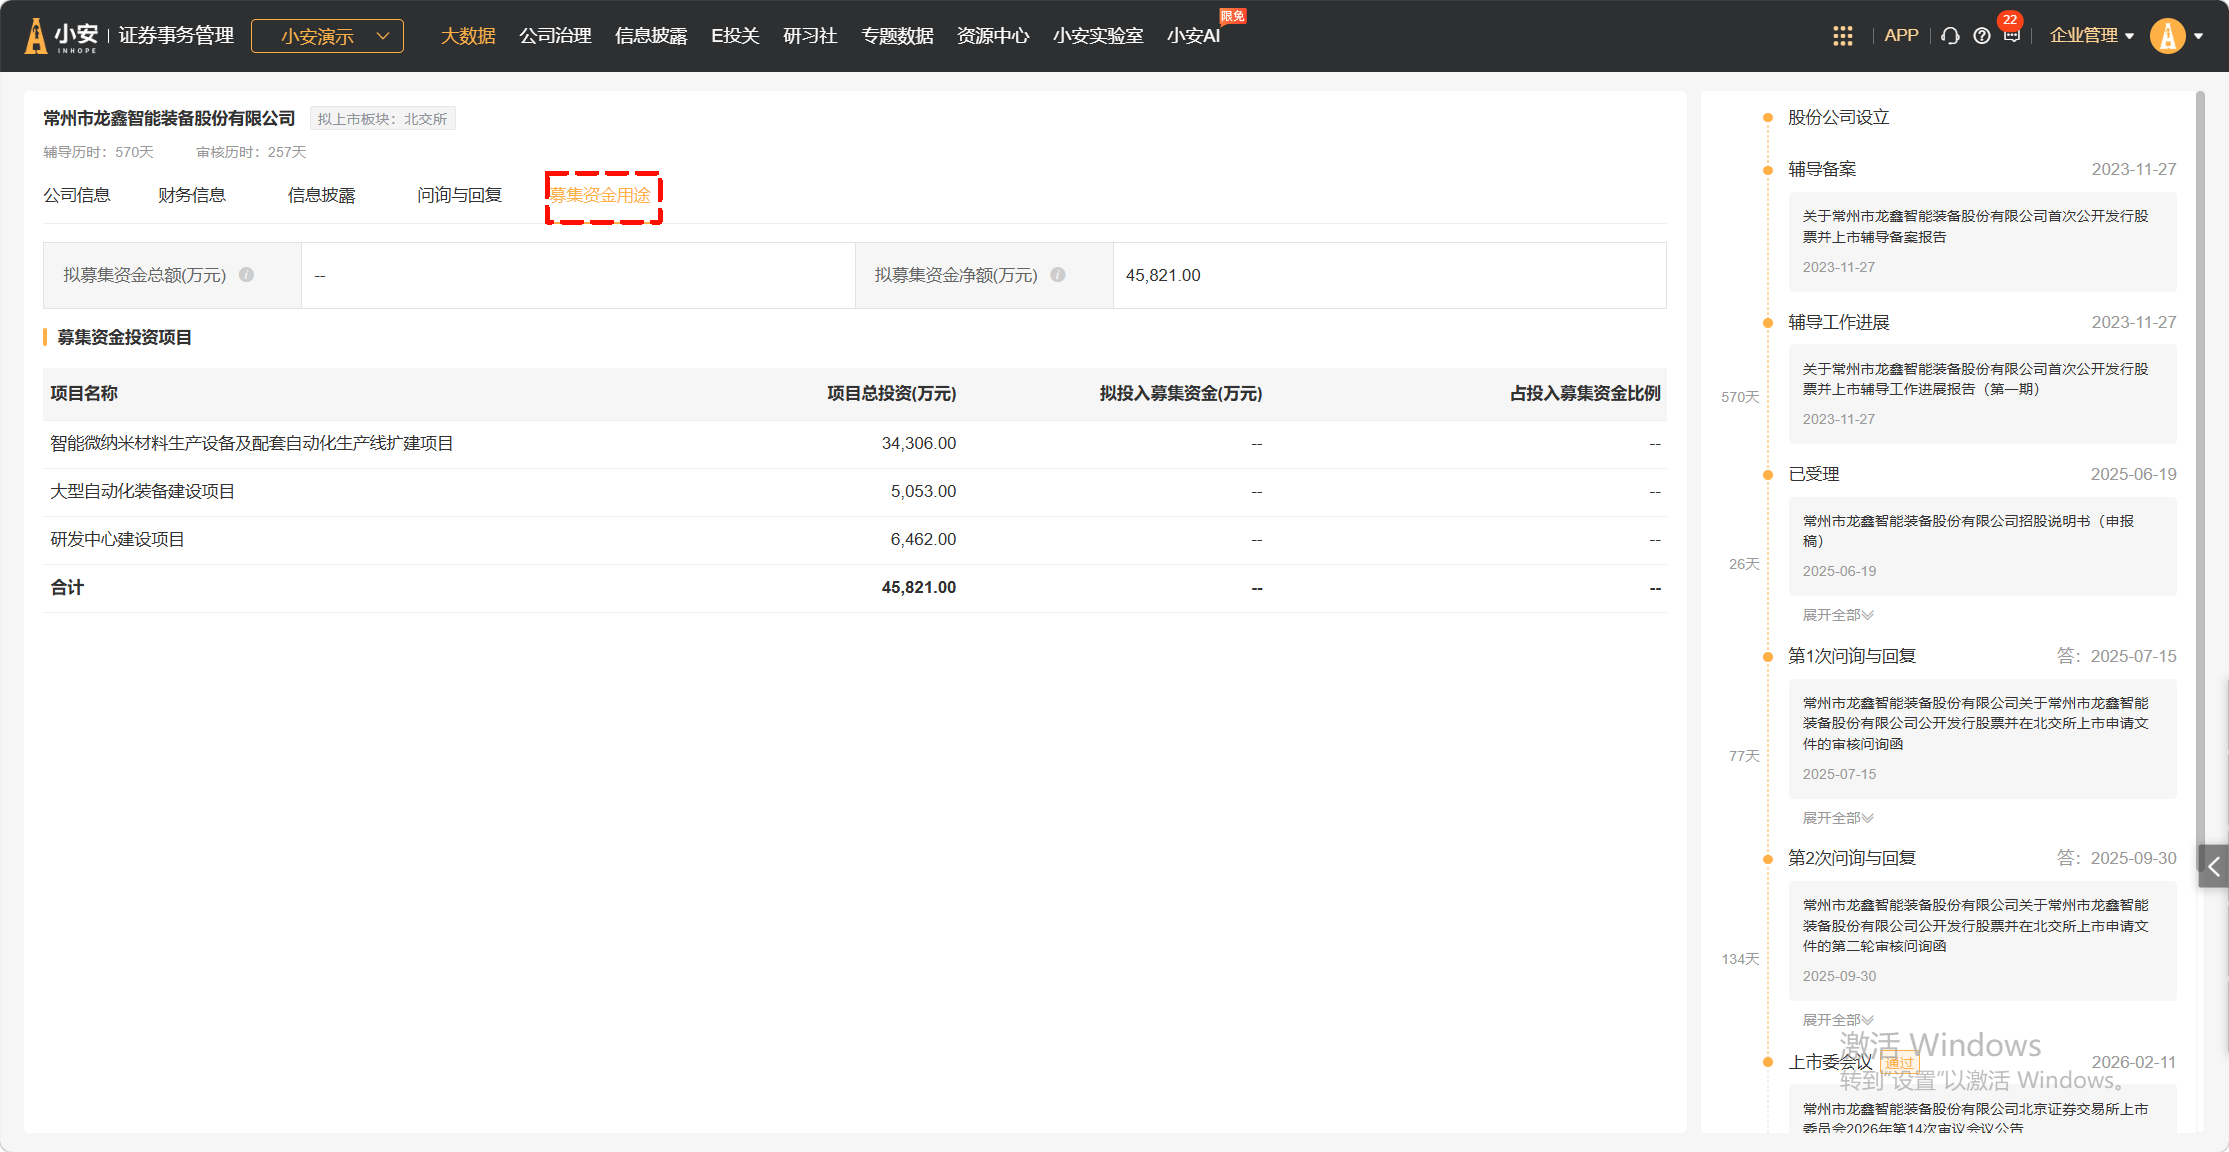The width and height of the screenshot is (2229, 1152).
Task: Click the orange user avatar icon
Action: click(2167, 36)
